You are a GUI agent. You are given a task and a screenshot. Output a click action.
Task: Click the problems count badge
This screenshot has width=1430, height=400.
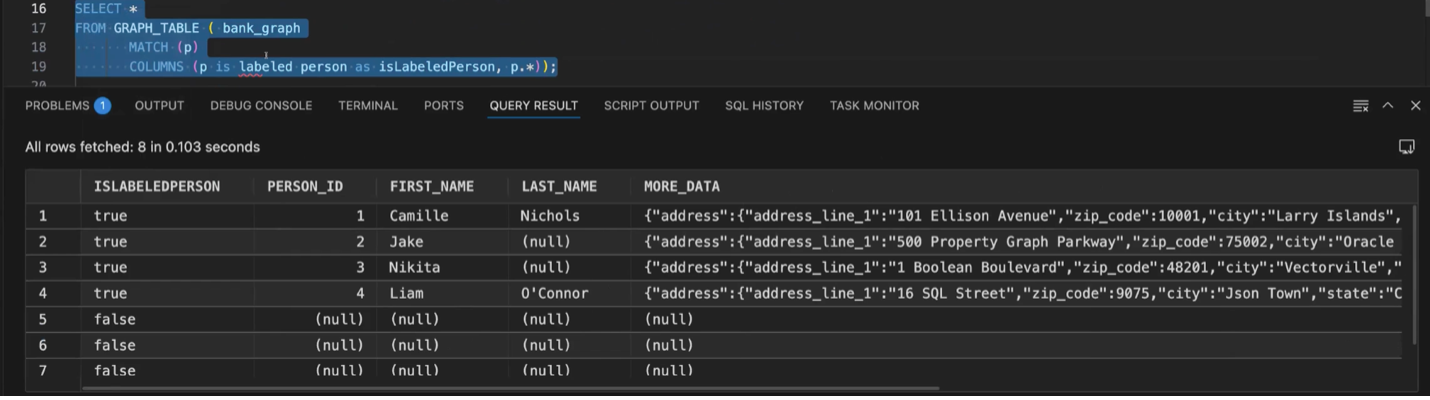point(102,105)
